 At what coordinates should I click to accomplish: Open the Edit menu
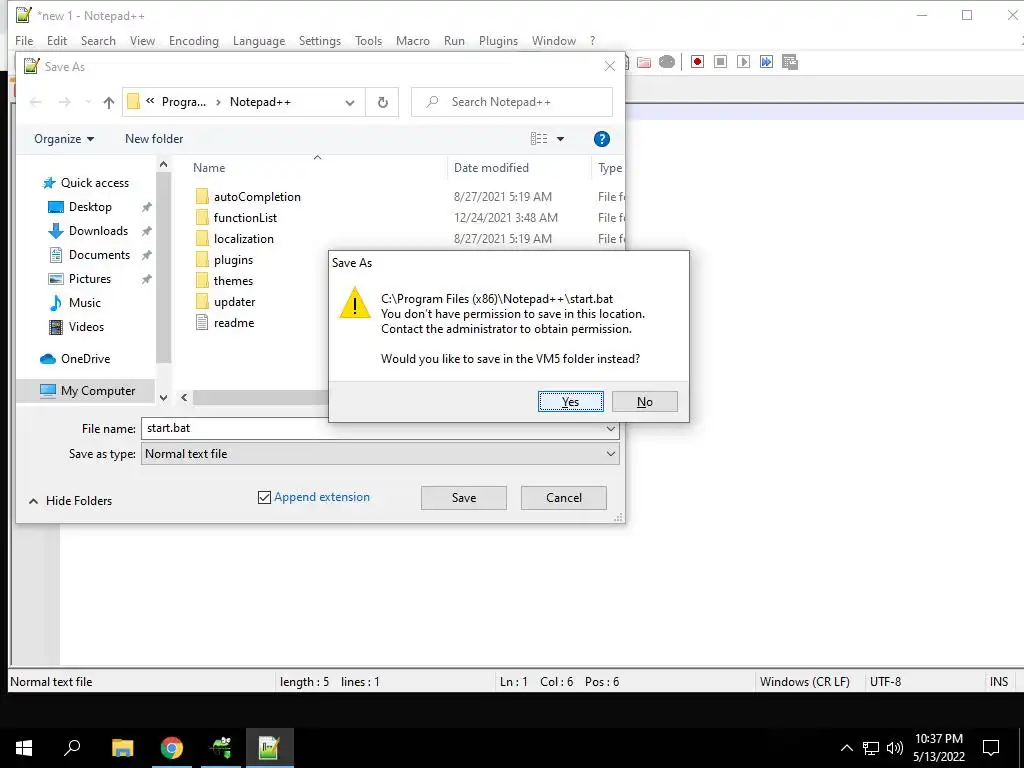click(57, 40)
